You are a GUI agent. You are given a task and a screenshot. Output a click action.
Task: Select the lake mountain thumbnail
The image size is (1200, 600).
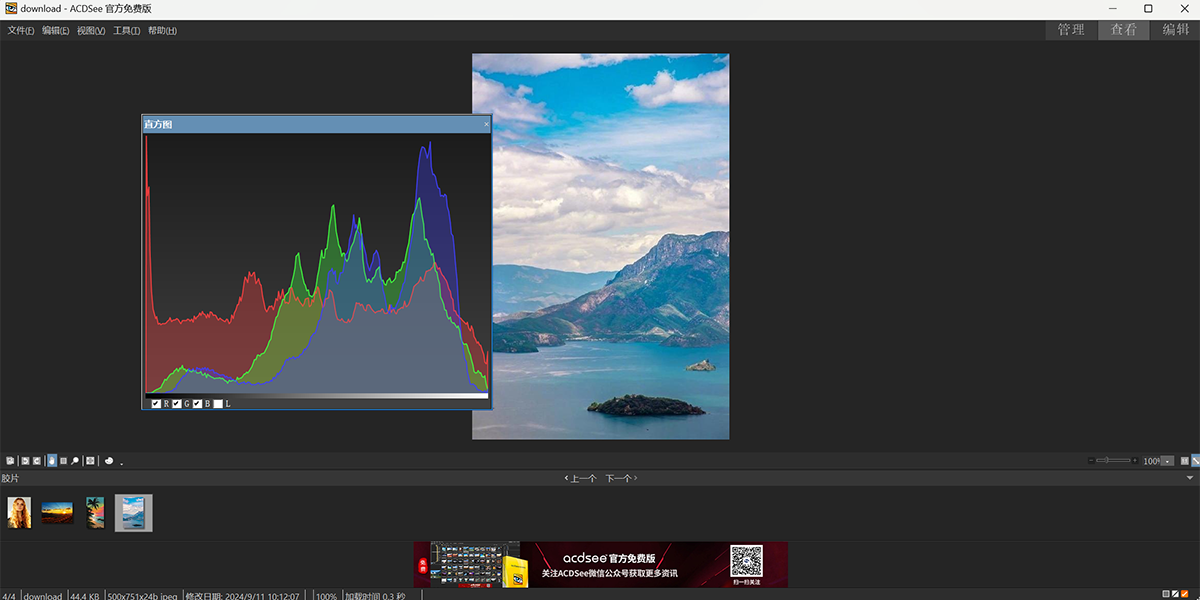[x=133, y=513]
